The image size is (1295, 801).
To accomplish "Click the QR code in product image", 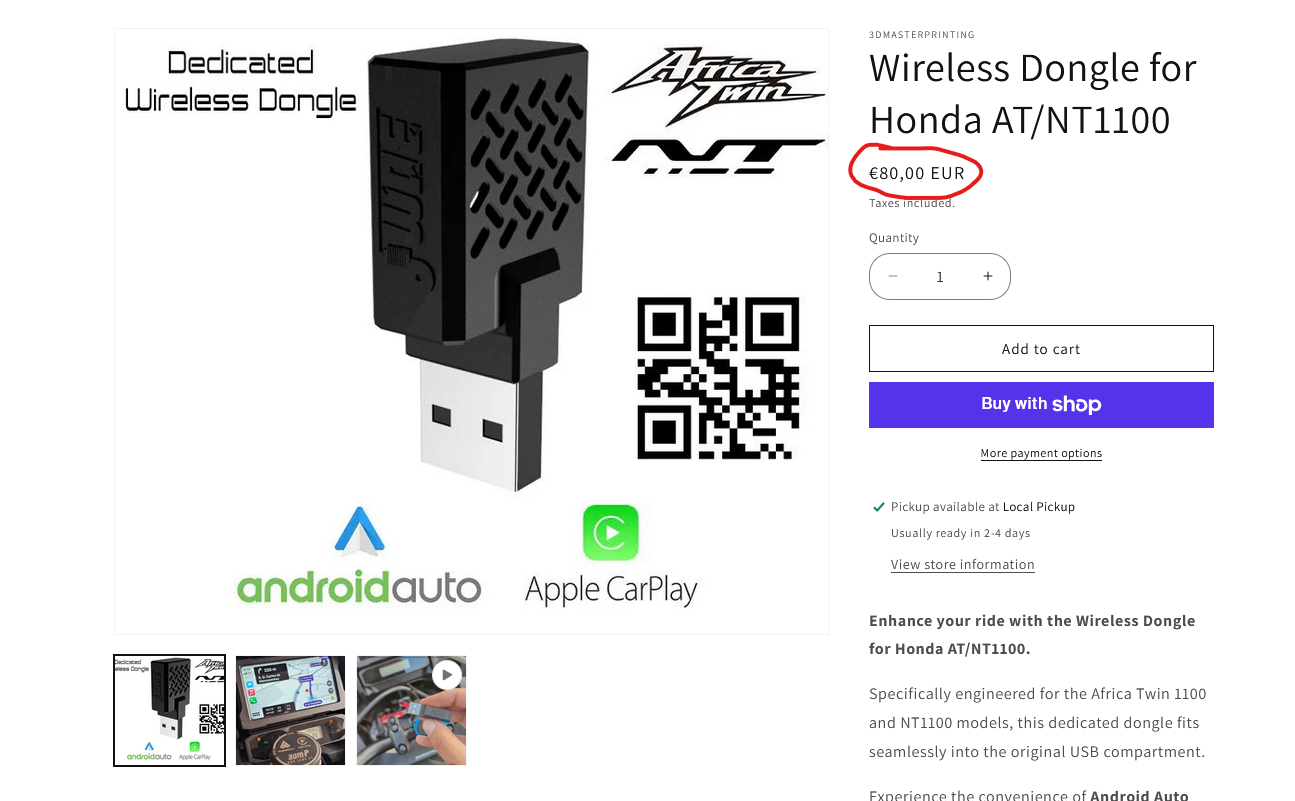I will coord(718,378).
